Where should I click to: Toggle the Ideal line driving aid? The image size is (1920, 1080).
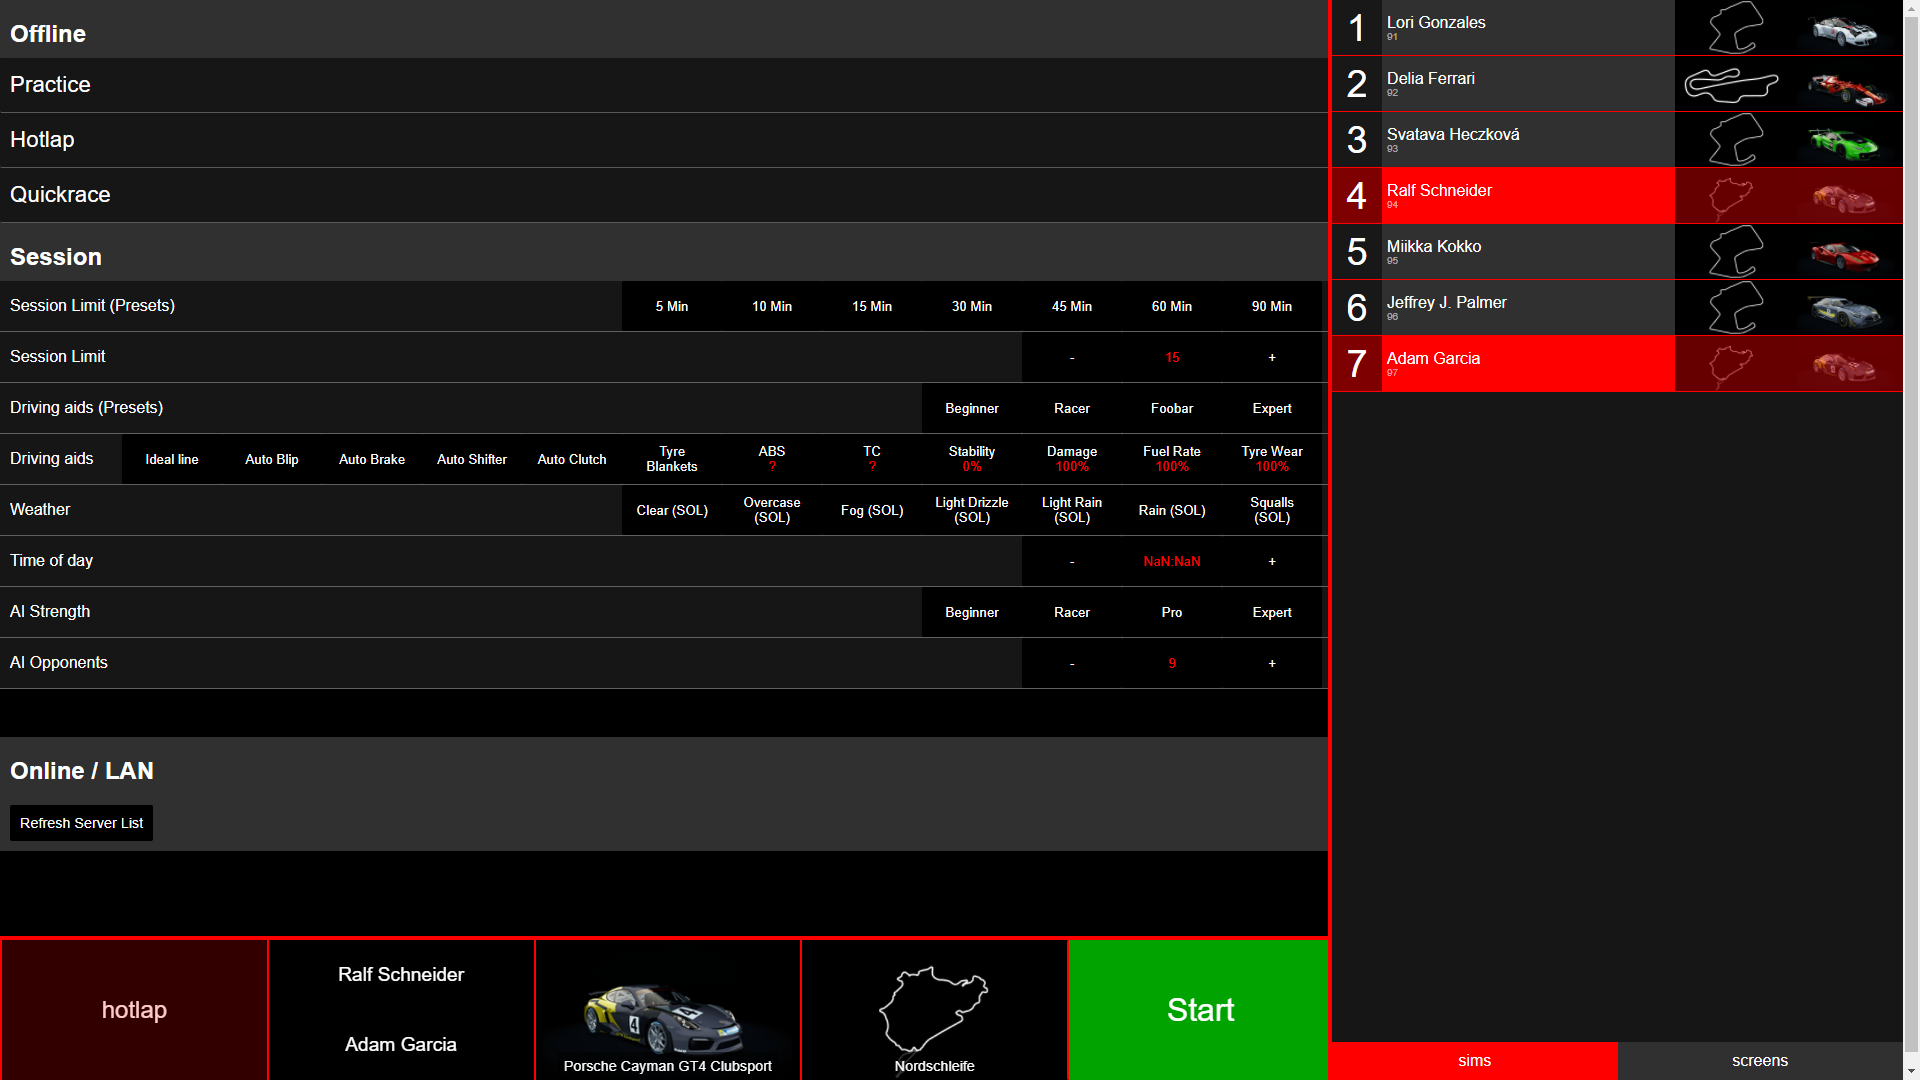pyautogui.click(x=171, y=459)
